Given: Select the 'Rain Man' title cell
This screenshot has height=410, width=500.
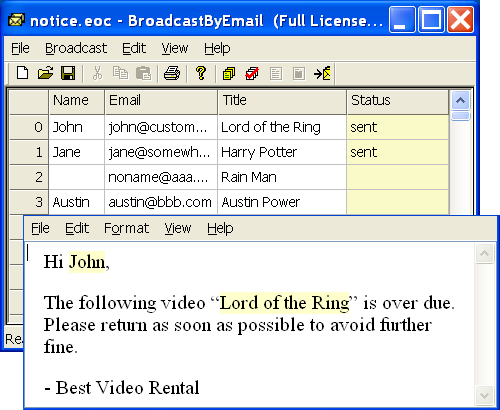Looking at the screenshot, I should pyautogui.click(x=282, y=177).
